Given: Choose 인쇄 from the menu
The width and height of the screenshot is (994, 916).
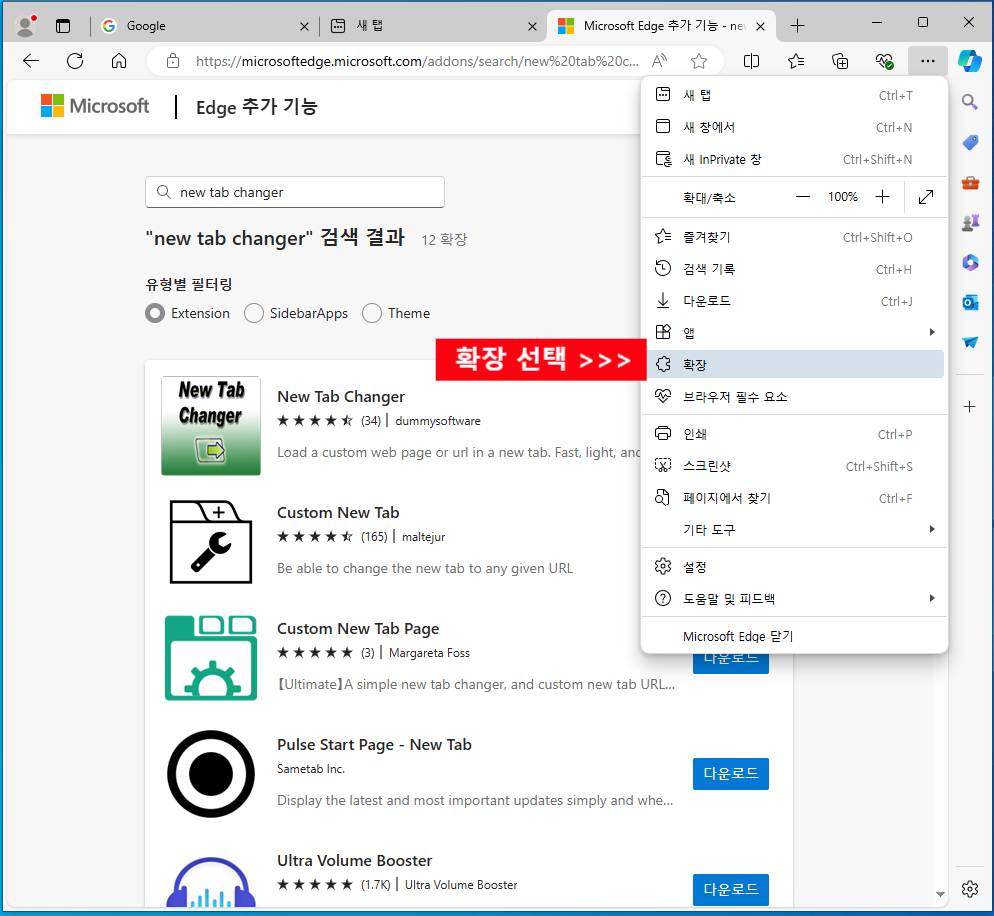Looking at the screenshot, I should 795,434.
